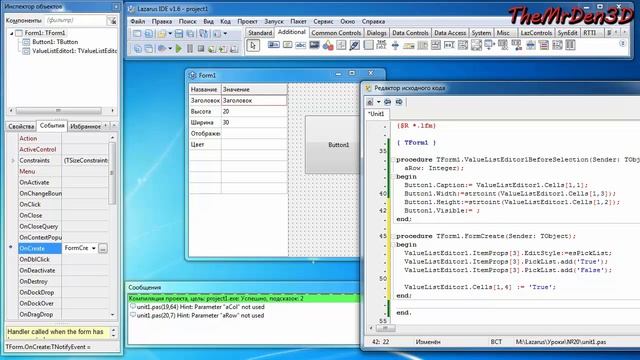
Task: Click the View Units toolbar icon
Action: pyautogui.click(x=138, y=48)
